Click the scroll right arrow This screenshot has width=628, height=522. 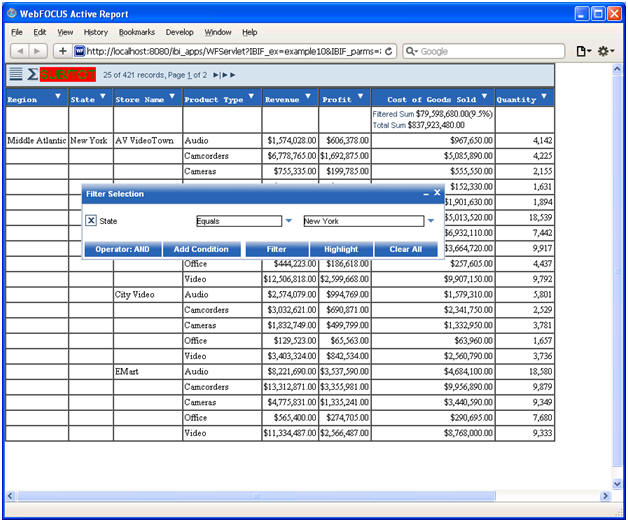(x=605, y=496)
